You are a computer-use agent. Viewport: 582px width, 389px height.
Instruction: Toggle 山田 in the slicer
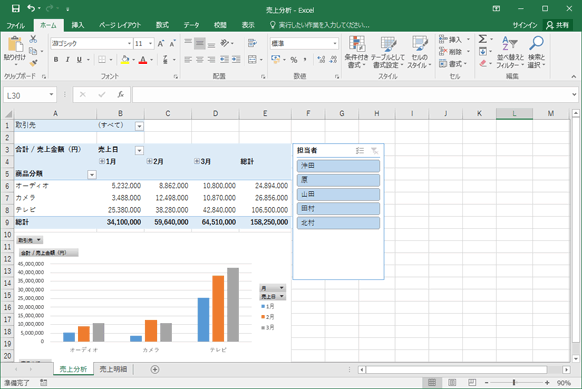pos(338,194)
